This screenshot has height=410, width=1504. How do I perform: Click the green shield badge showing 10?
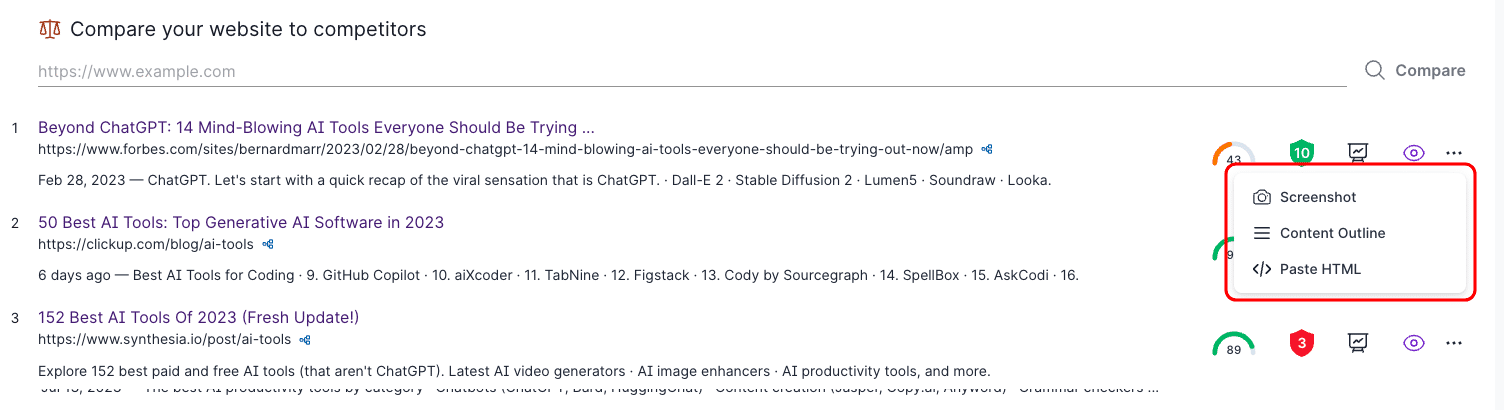point(1301,153)
